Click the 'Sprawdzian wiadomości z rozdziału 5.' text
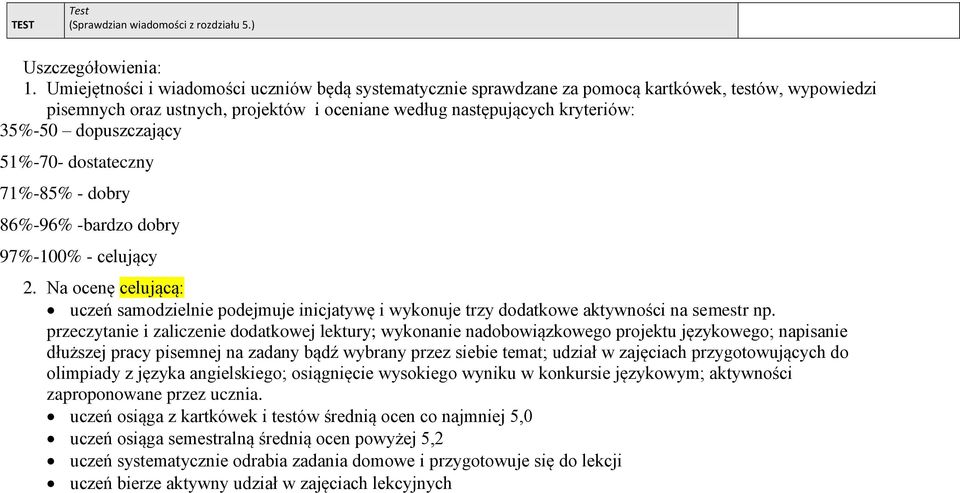Image resolution: width=960 pixels, height=493 pixels. click(x=162, y=25)
